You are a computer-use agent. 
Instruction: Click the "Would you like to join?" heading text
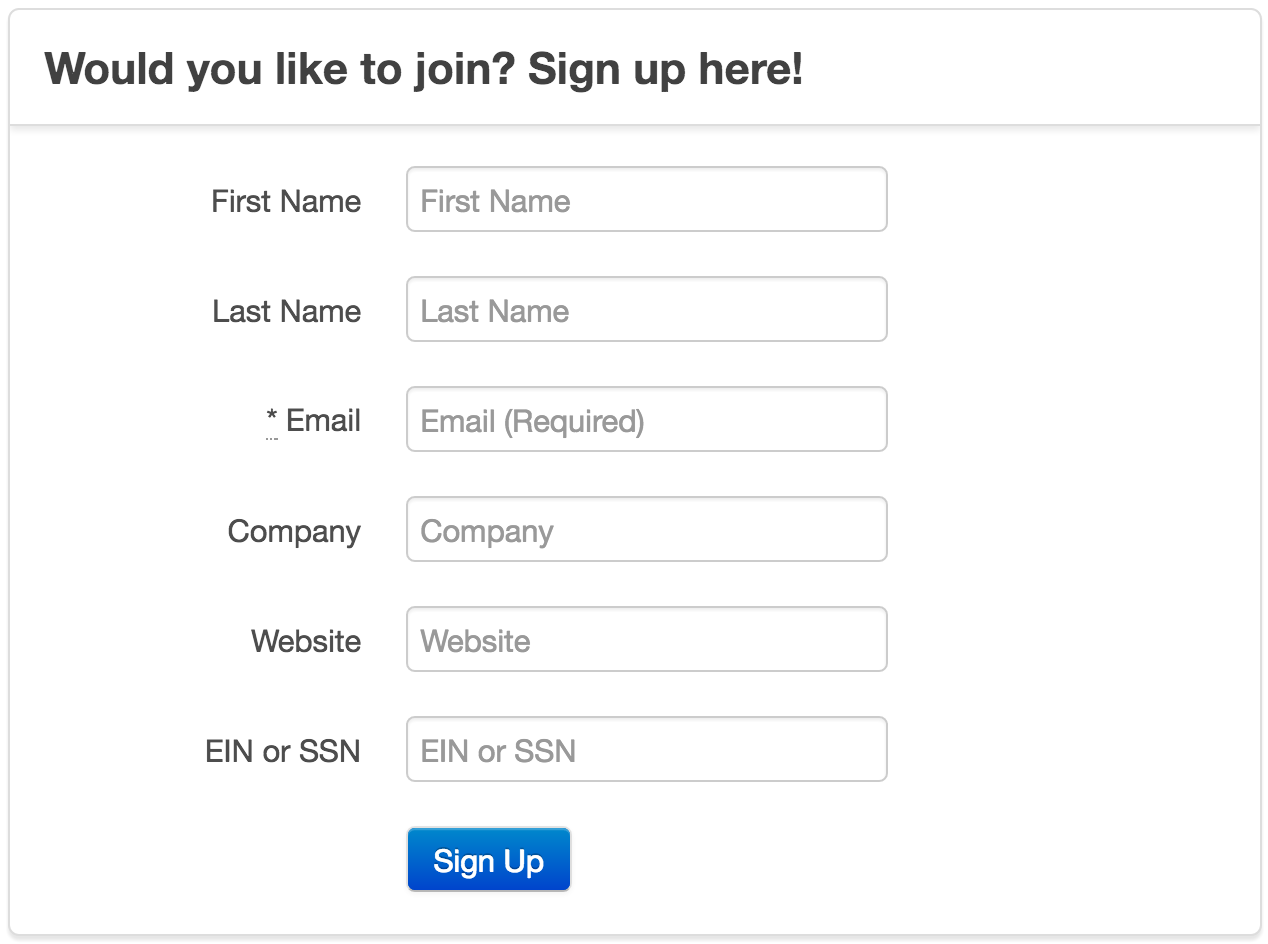tap(280, 70)
